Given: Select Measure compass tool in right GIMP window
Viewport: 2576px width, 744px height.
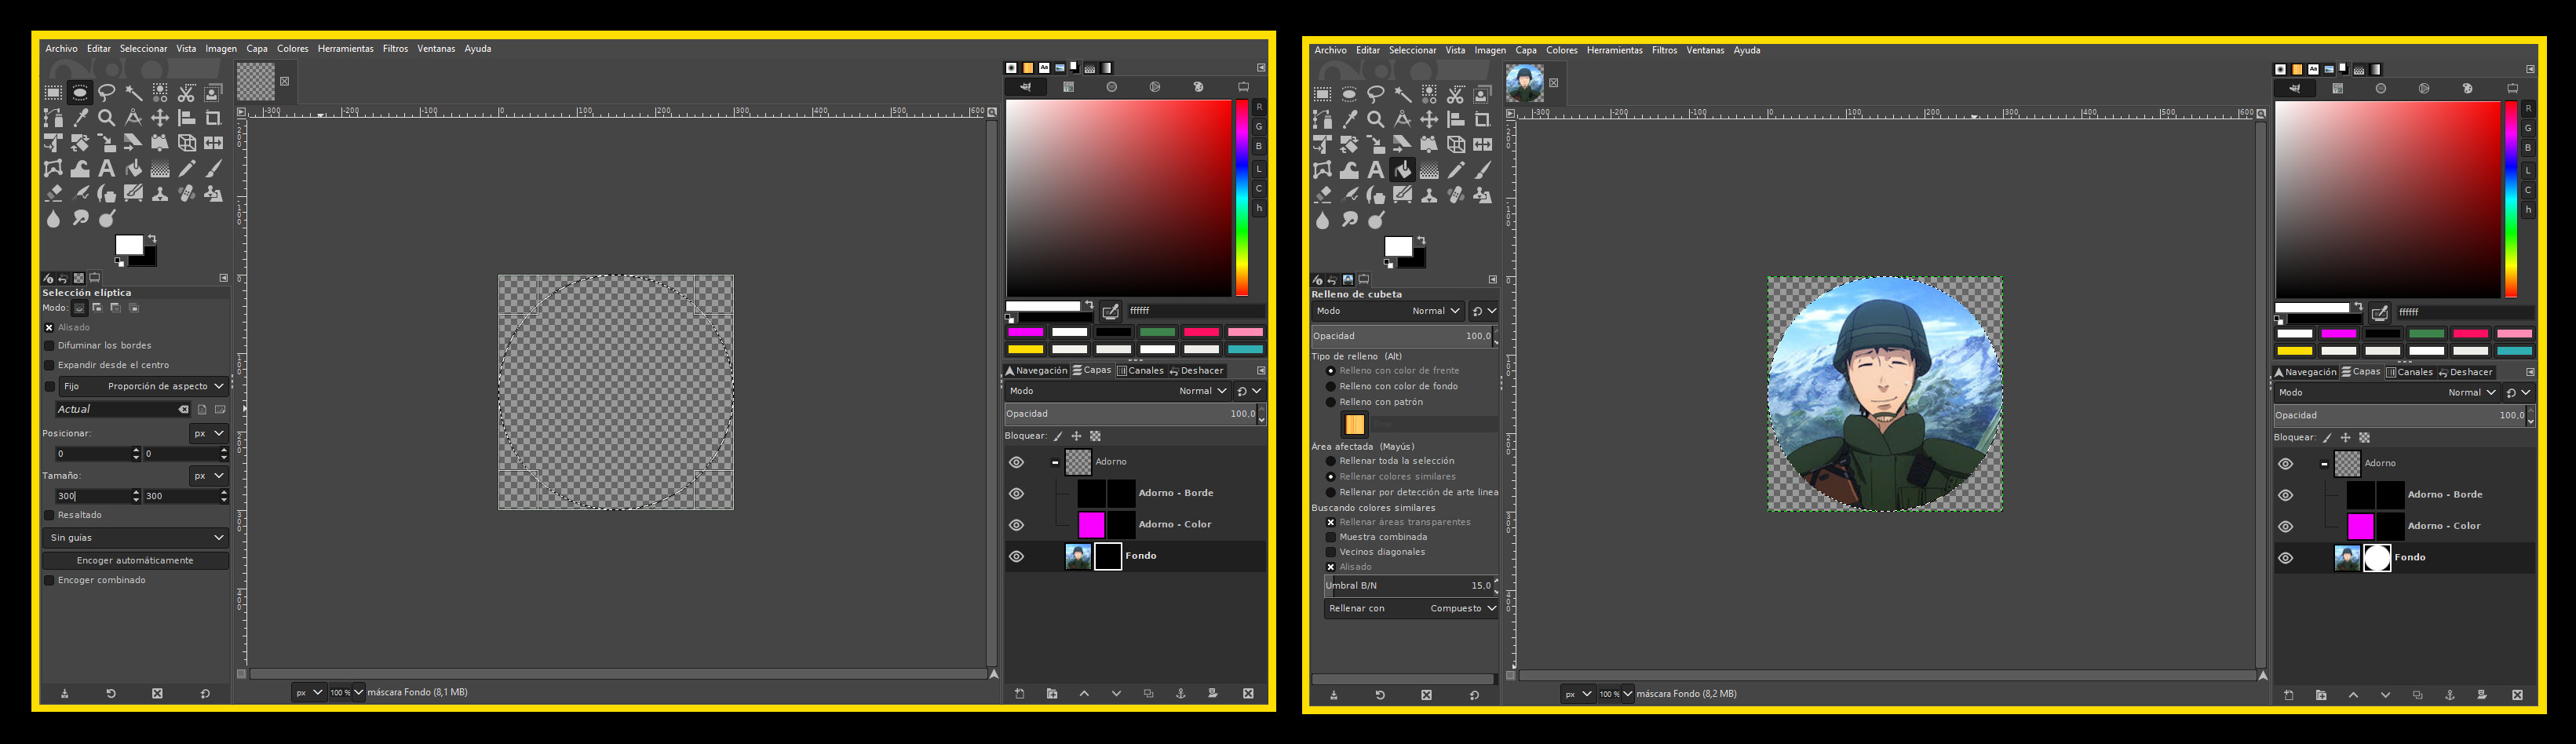Looking at the screenshot, I should pos(1403,119).
